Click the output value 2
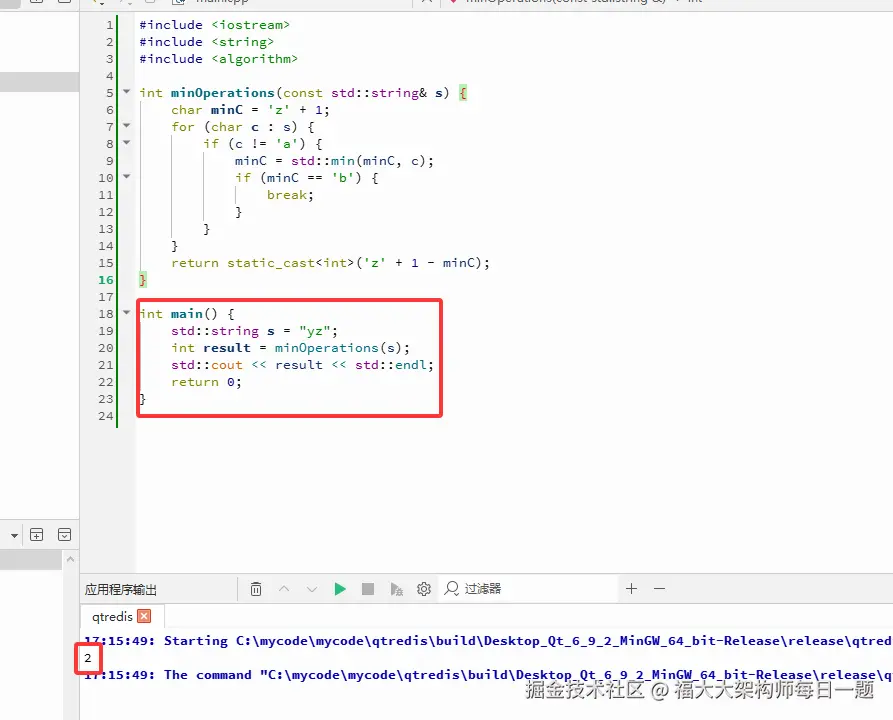The width and height of the screenshot is (893, 720). (x=88, y=658)
